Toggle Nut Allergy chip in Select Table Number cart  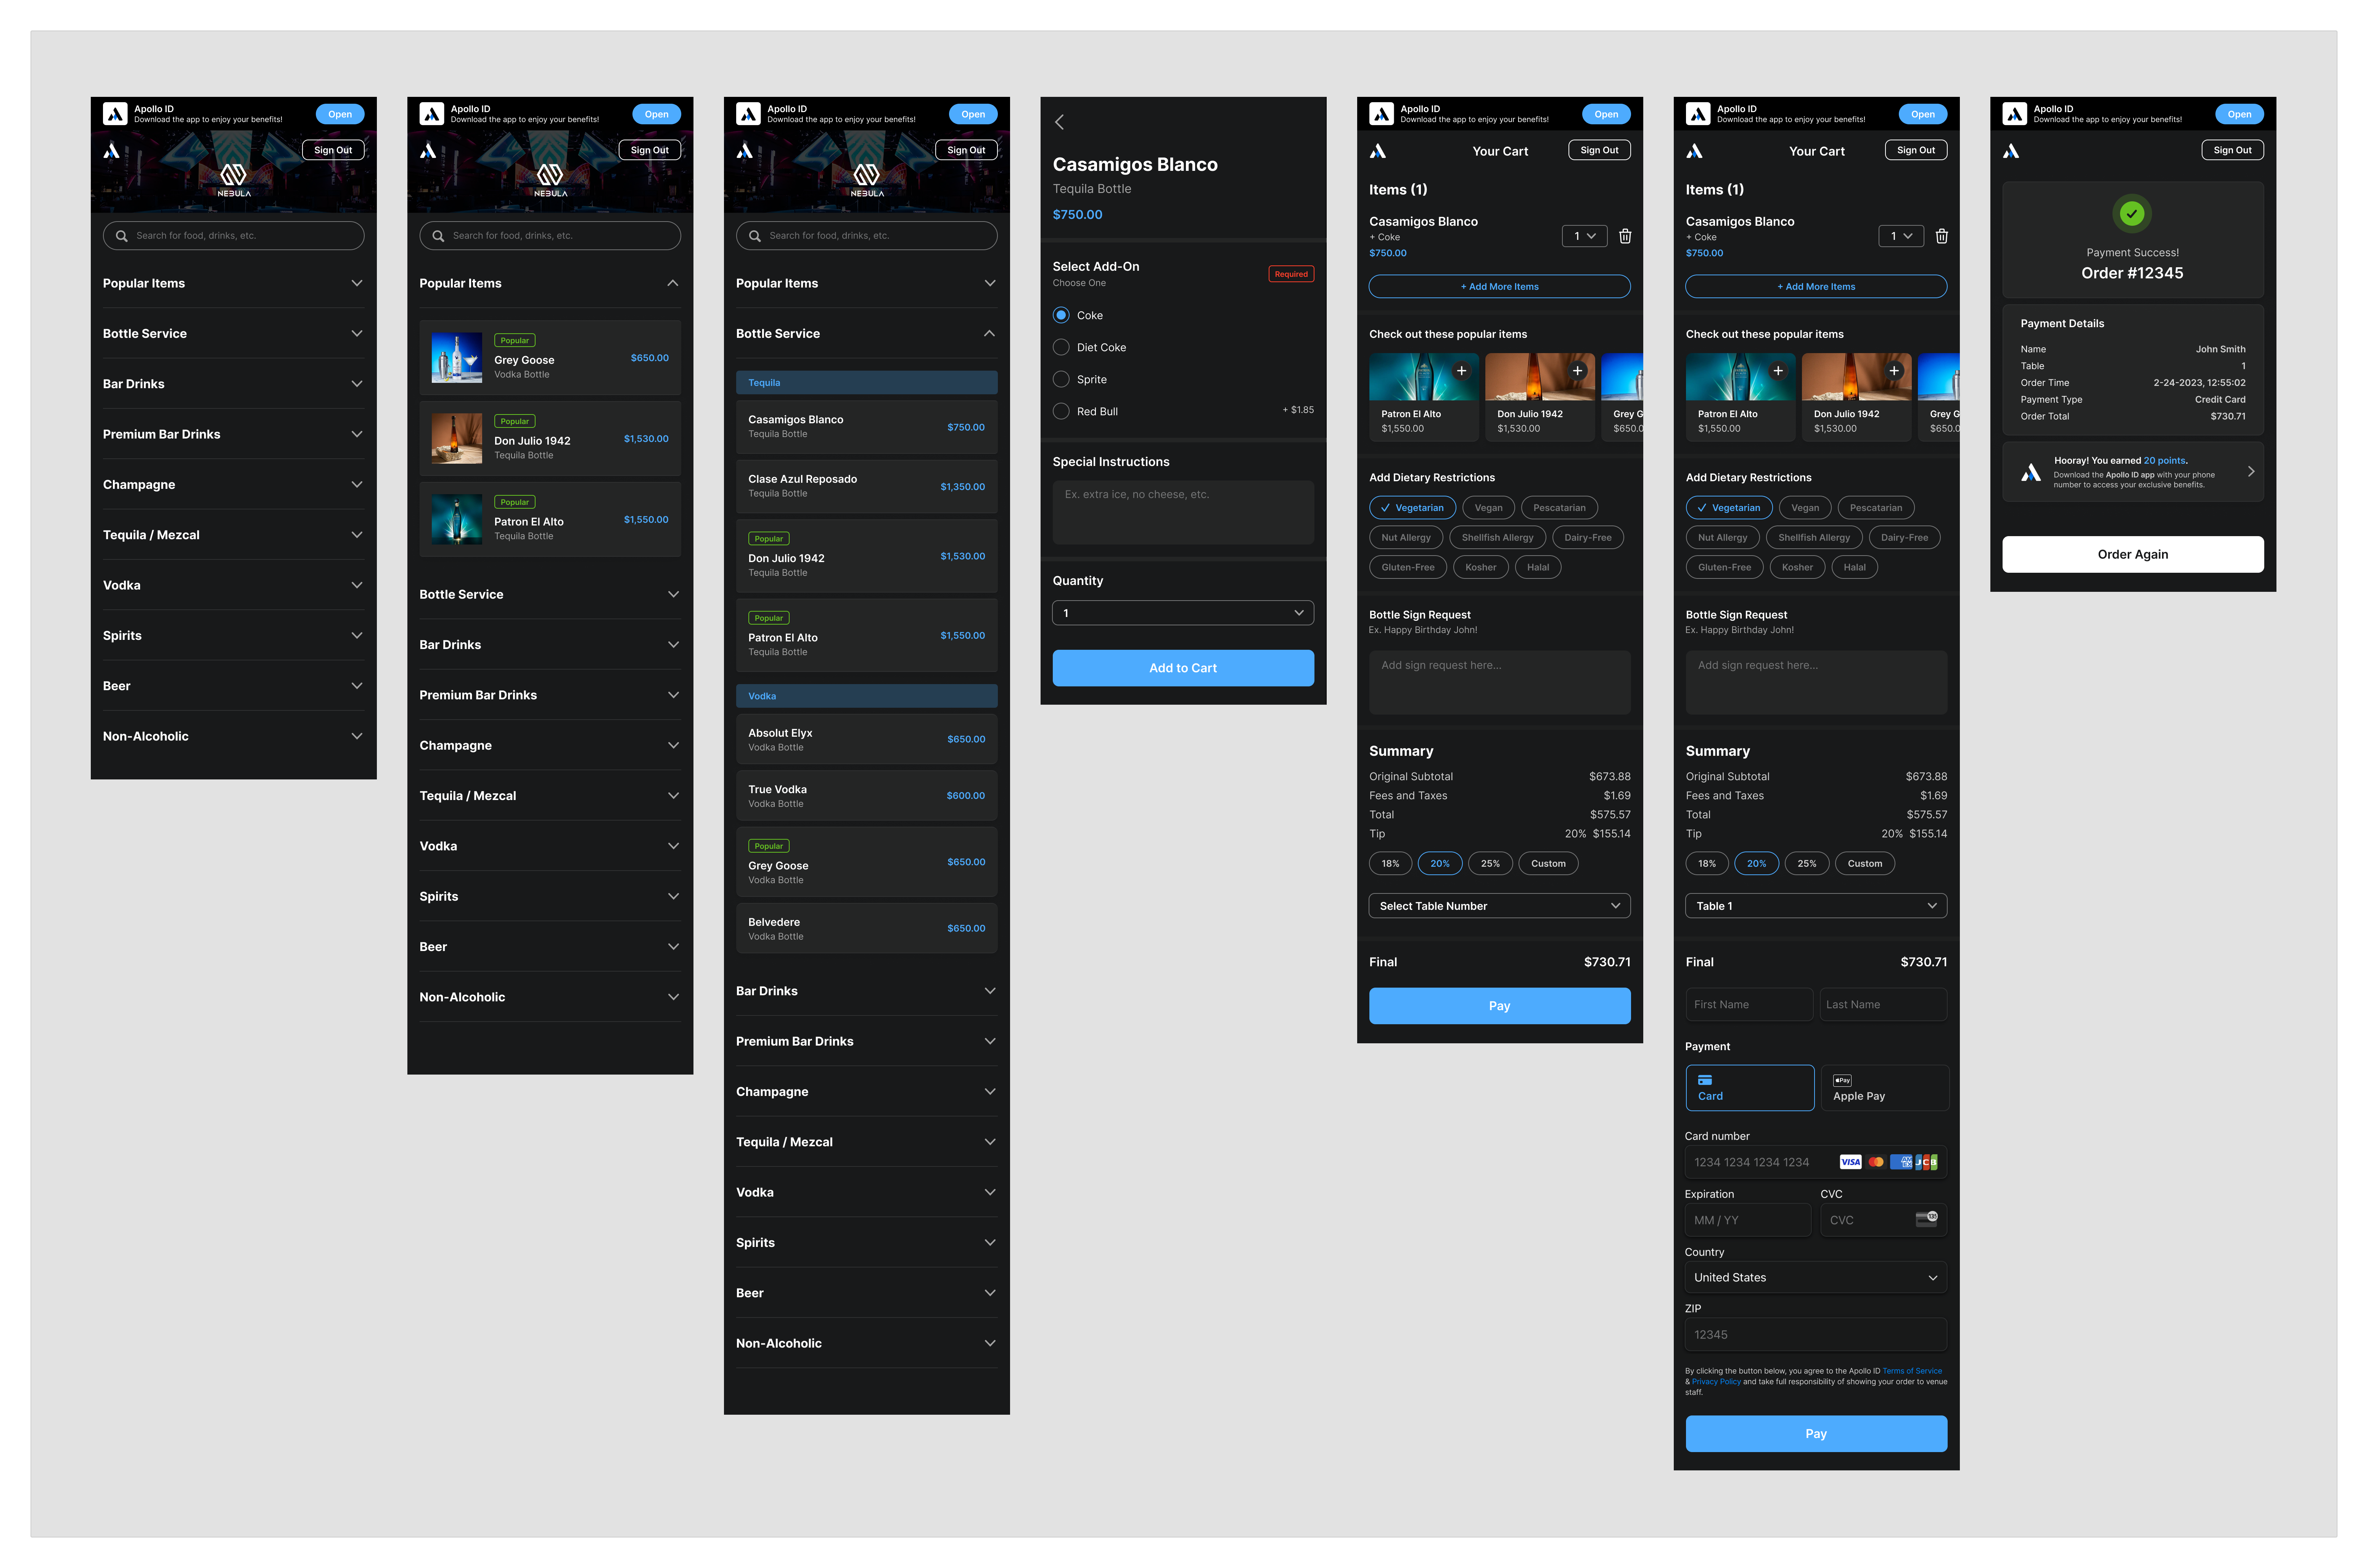pos(1406,538)
